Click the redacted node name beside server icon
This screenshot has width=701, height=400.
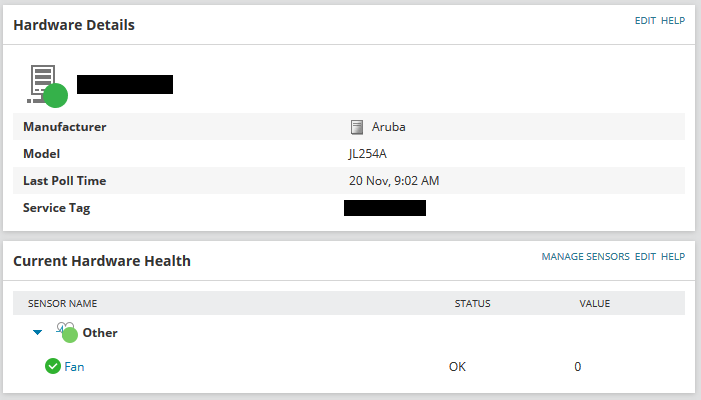point(125,84)
